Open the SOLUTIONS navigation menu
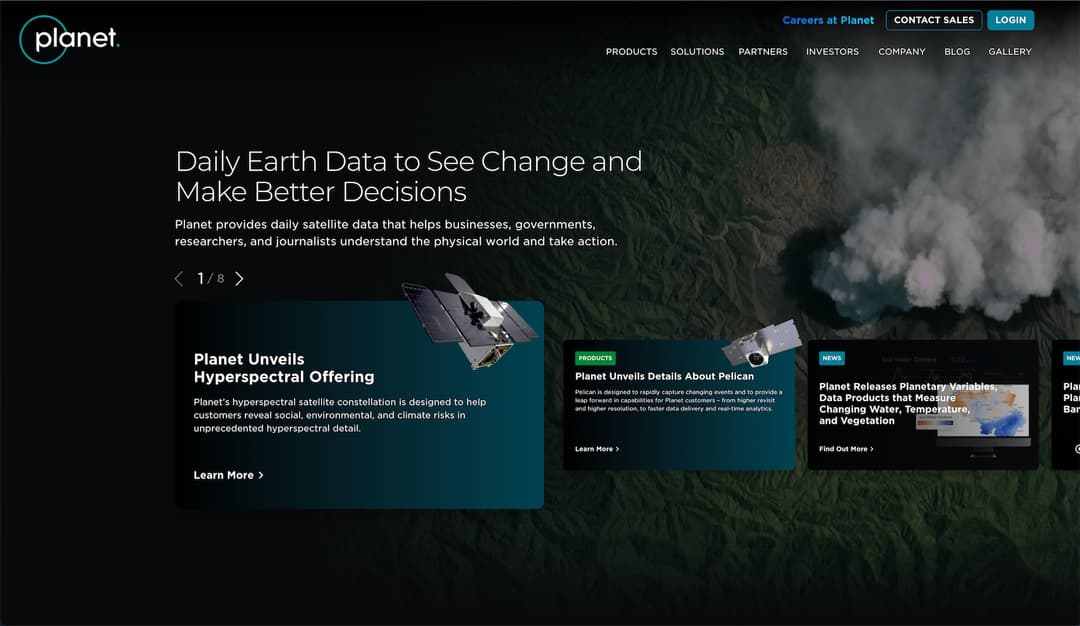Image resolution: width=1080 pixels, height=626 pixels. 697,51
